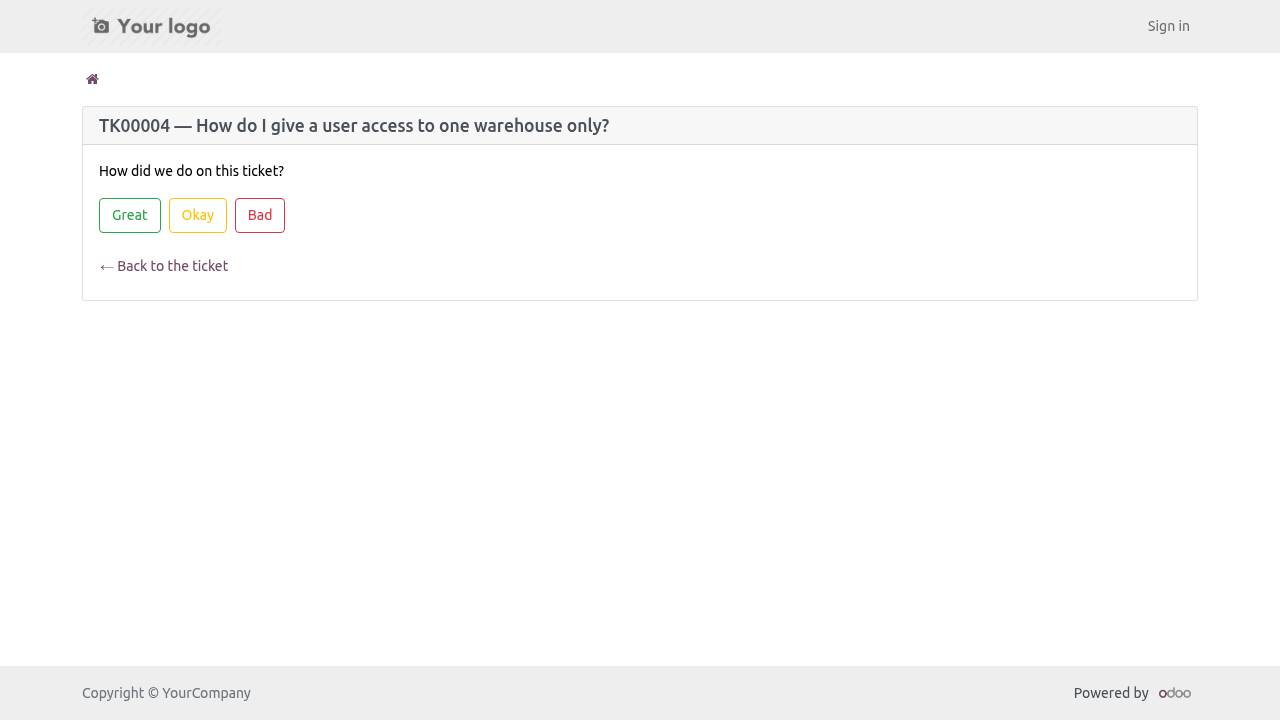
Task: Select the TK00004 ticket title text
Action: (354, 126)
